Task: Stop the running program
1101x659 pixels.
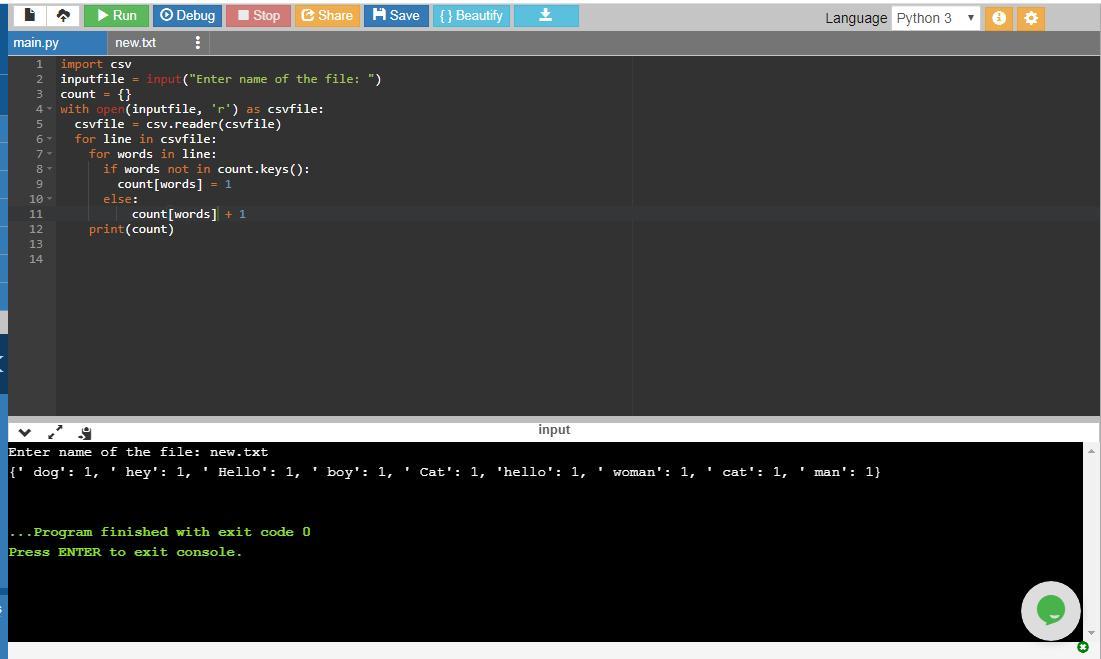Action: coord(258,15)
